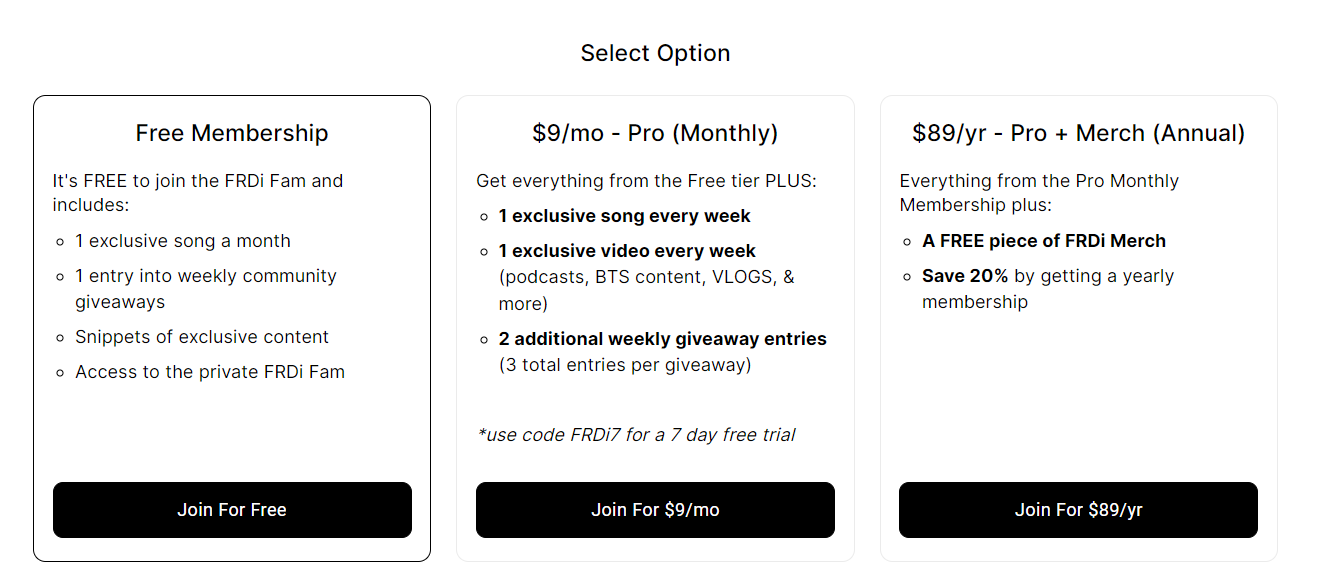
Task: Click the FRDi7 free trial code note
Action: [636, 435]
